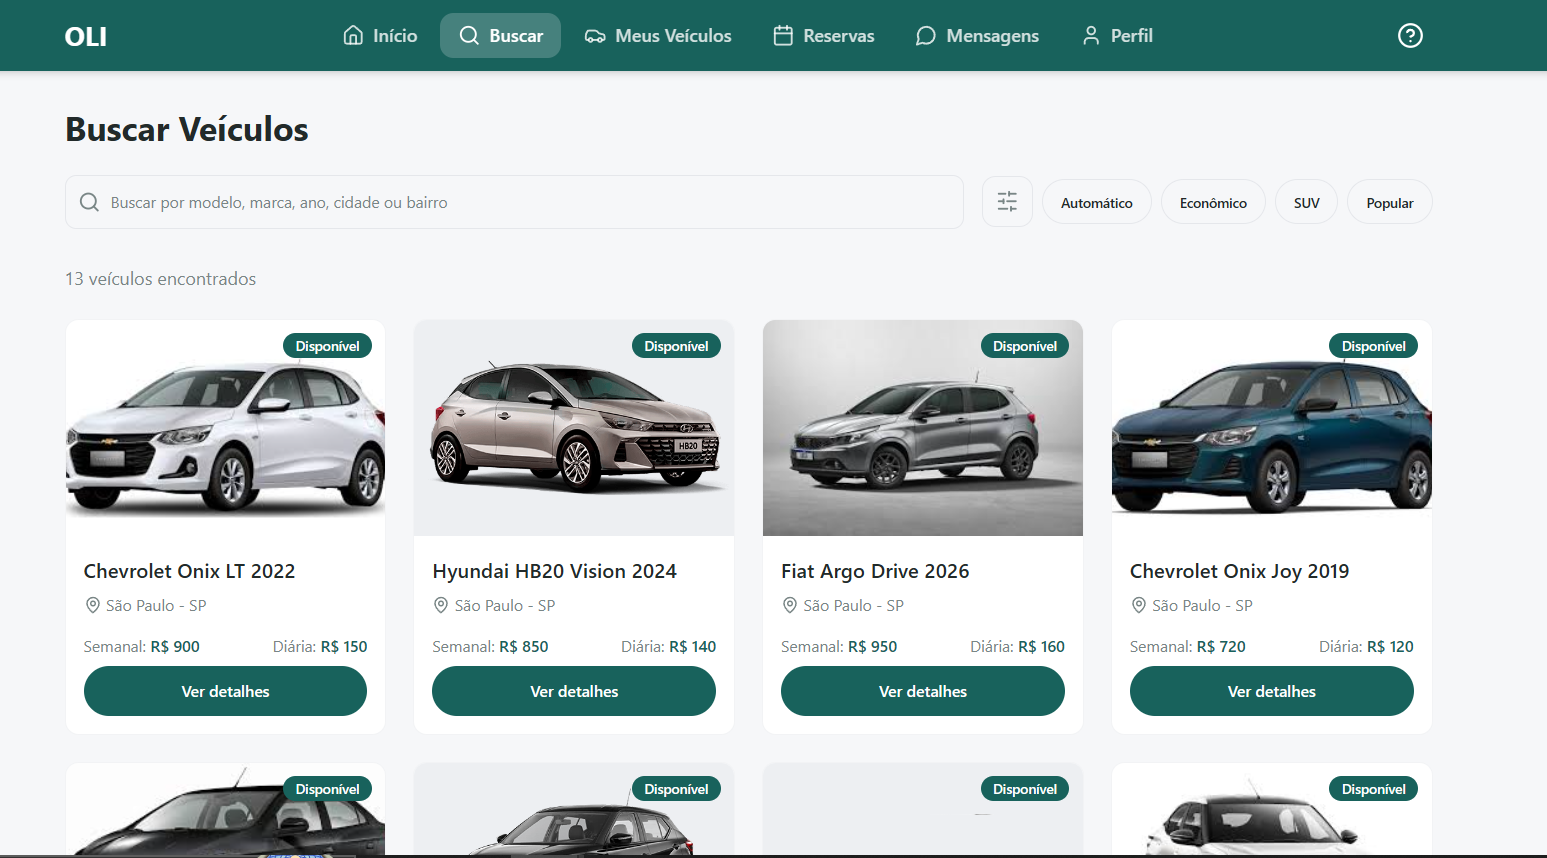The image size is (1547, 858).
Task: Click the OLI logo
Action: 86,37
